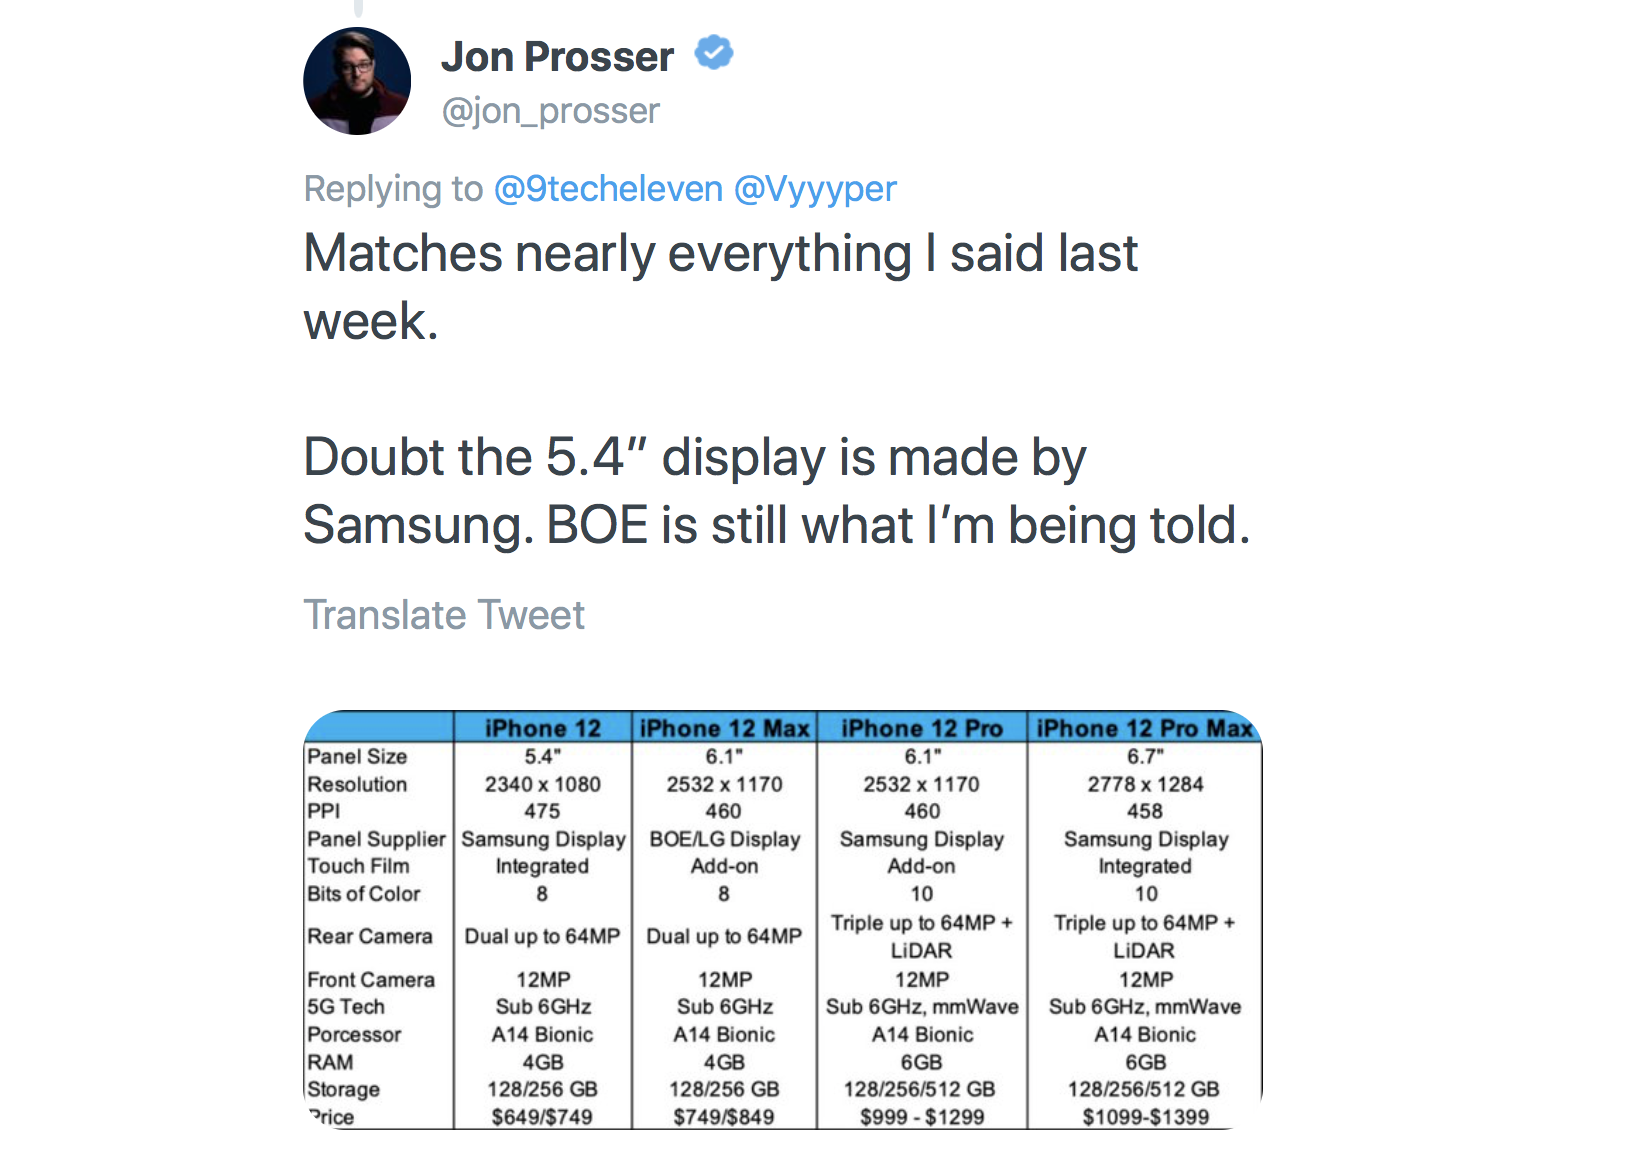
Task: Click the iPhone 12 column header
Action: click(x=542, y=728)
